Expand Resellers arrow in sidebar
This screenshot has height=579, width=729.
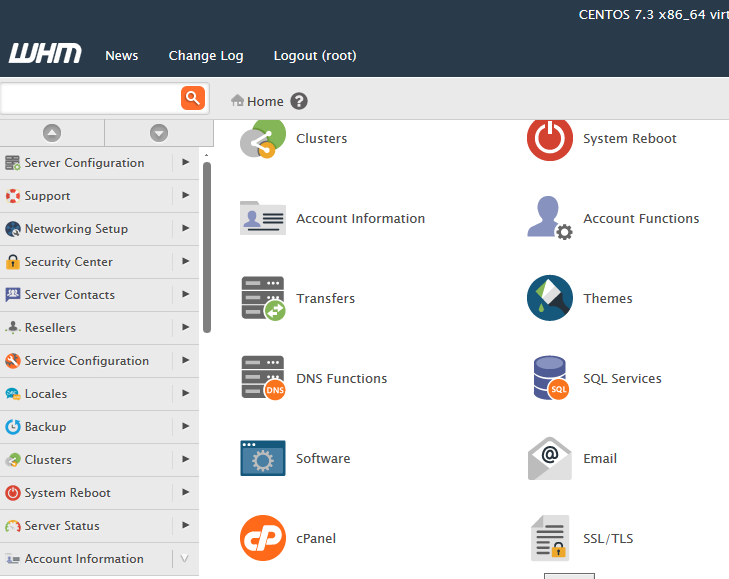186,327
